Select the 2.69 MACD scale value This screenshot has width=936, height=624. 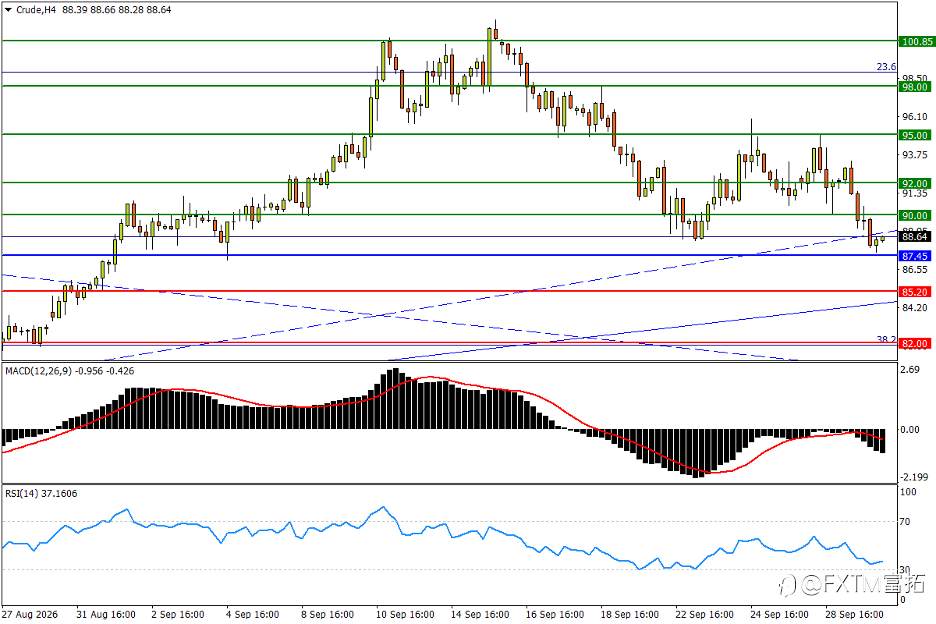click(910, 370)
